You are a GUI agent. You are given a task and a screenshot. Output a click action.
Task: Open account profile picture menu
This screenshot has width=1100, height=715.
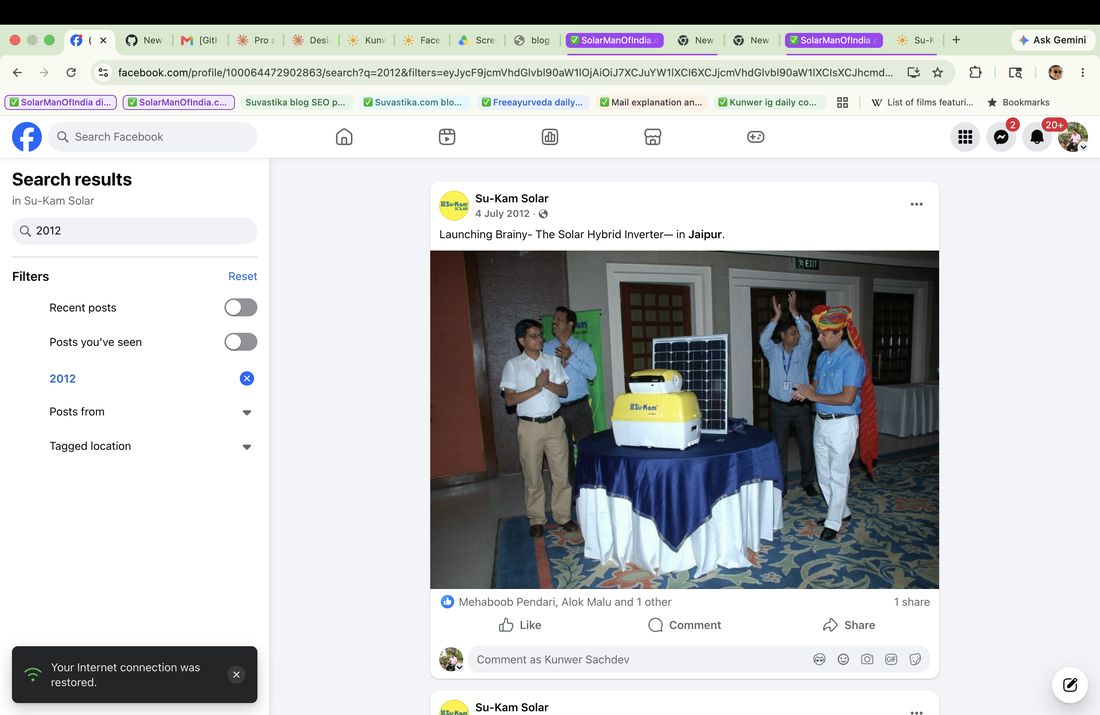tap(1073, 137)
